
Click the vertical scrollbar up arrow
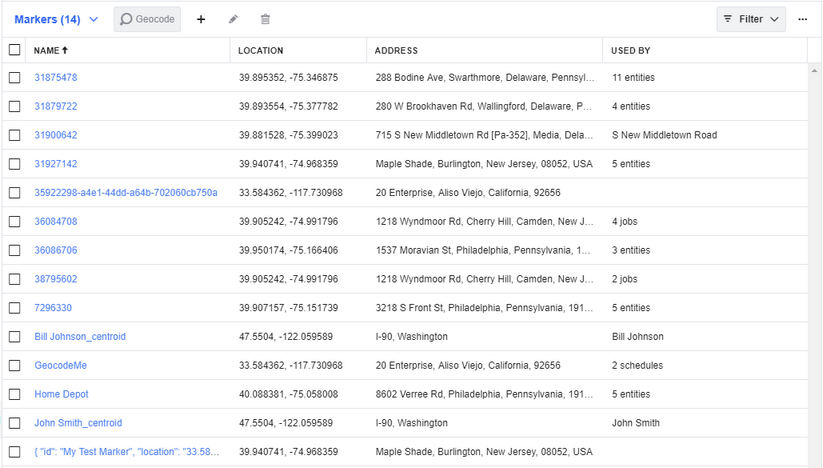[815, 68]
